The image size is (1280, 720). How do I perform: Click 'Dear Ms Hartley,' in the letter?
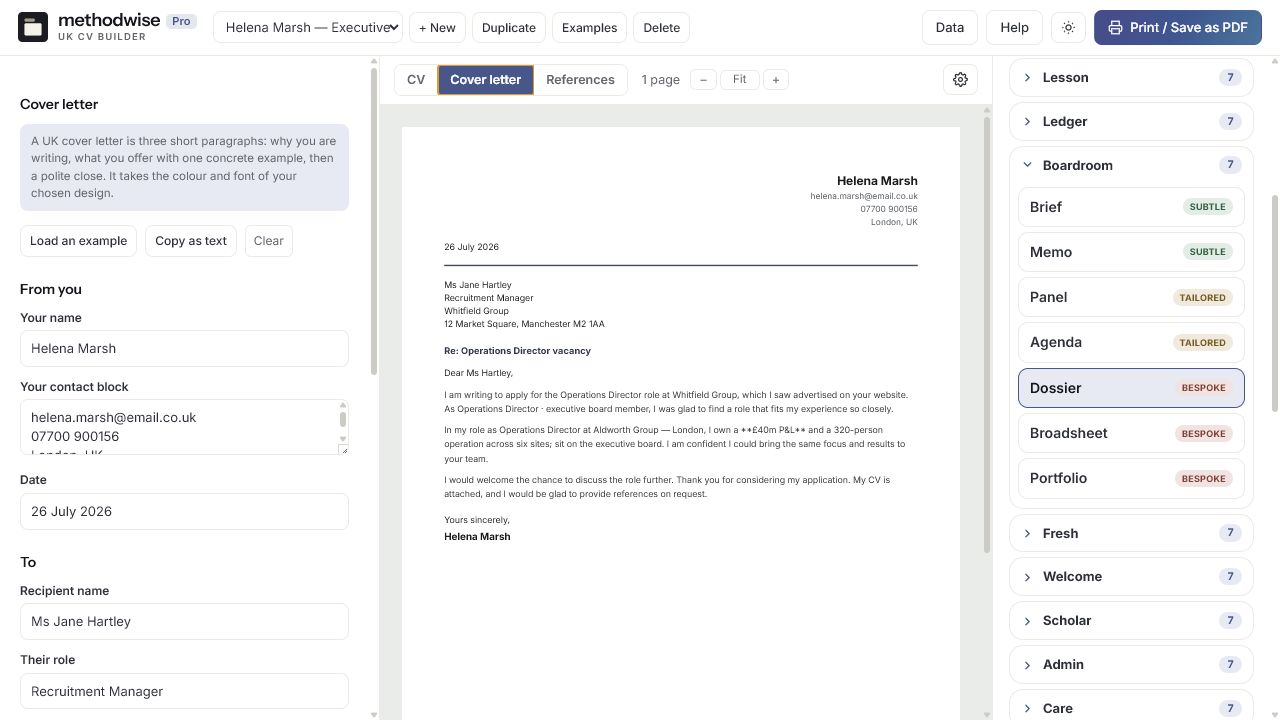478,373
